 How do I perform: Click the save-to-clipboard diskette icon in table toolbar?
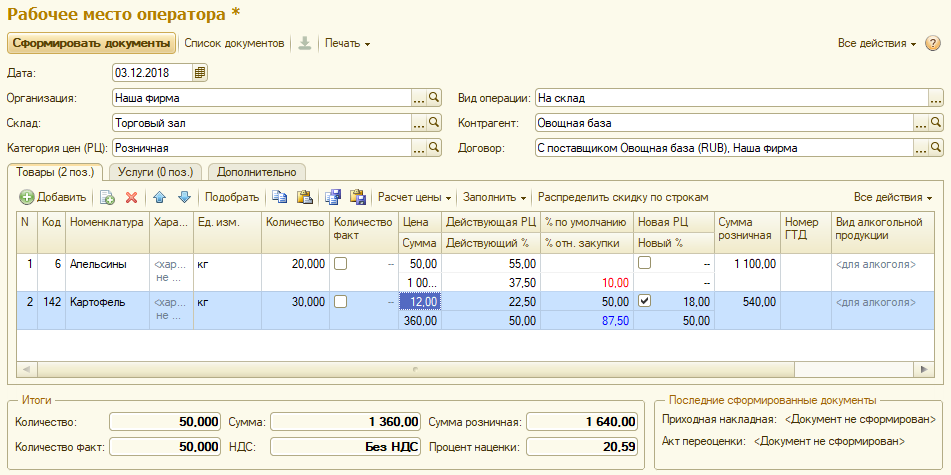333,197
